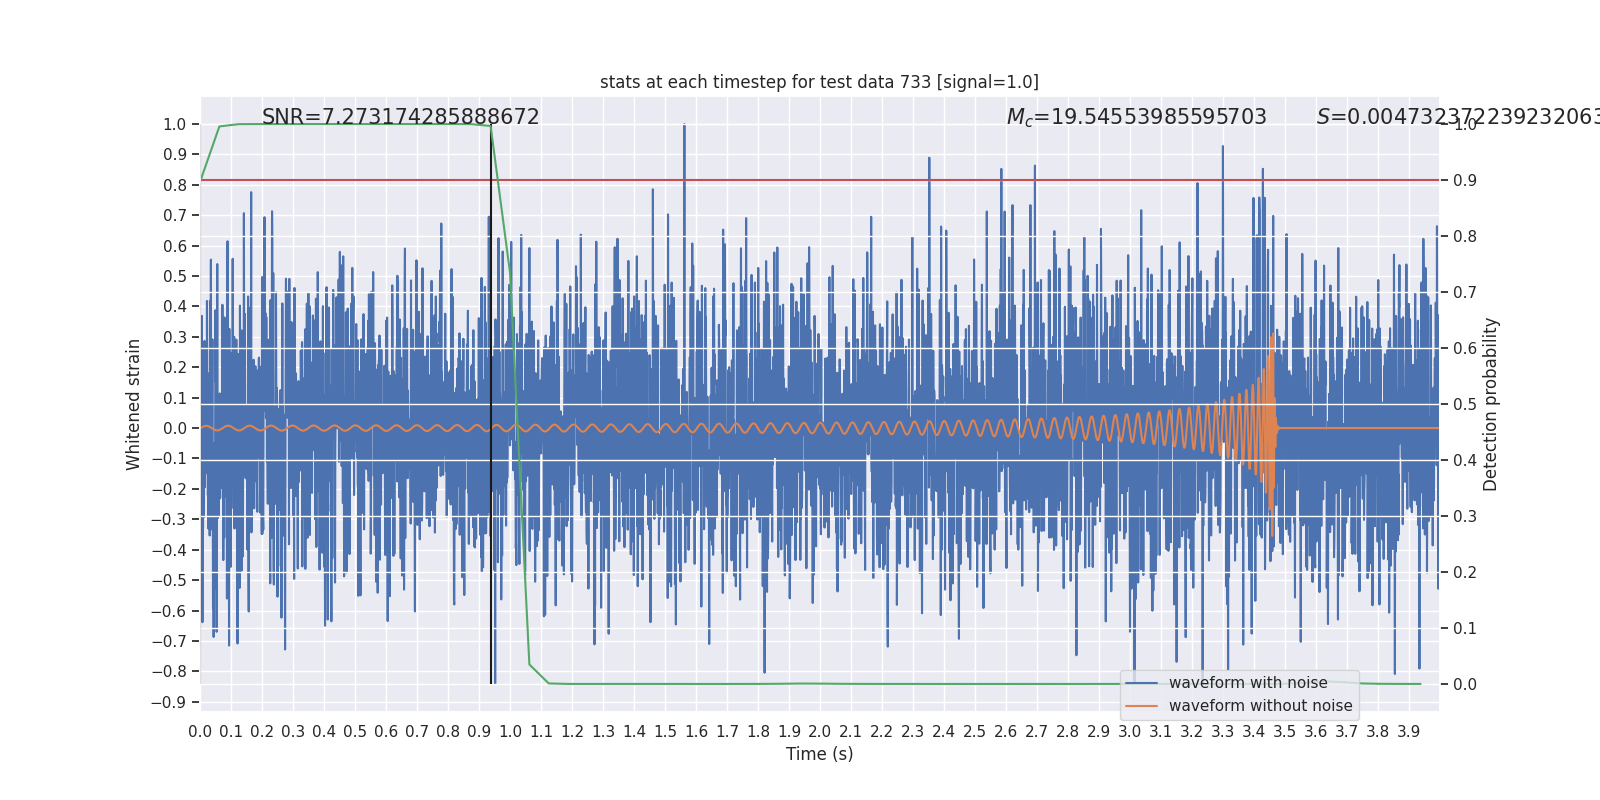Screen dimensions: 1600x800
Task: Select the 2.0 tick on time axis
Action: click(820, 732)
